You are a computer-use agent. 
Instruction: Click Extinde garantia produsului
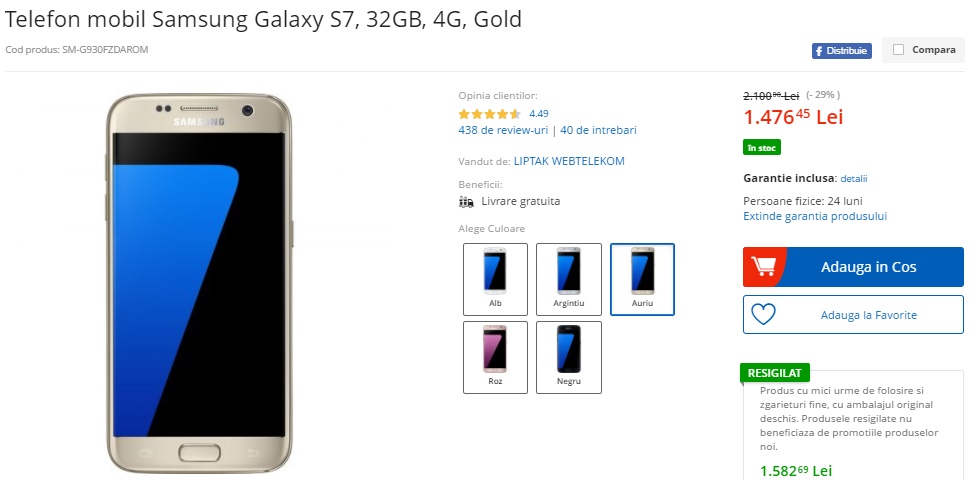tap(815, 216)
